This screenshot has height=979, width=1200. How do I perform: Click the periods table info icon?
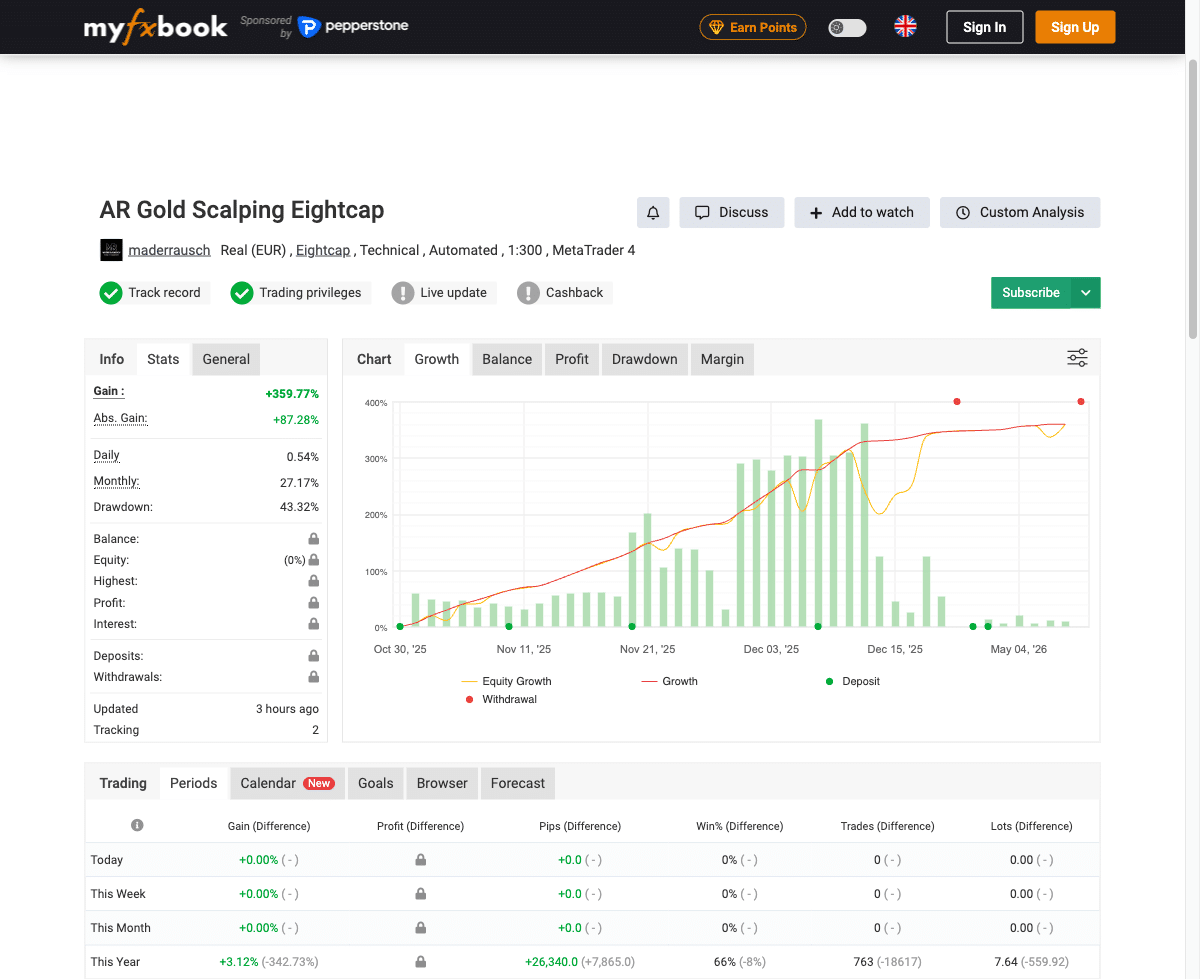click(x=137, y=825)
